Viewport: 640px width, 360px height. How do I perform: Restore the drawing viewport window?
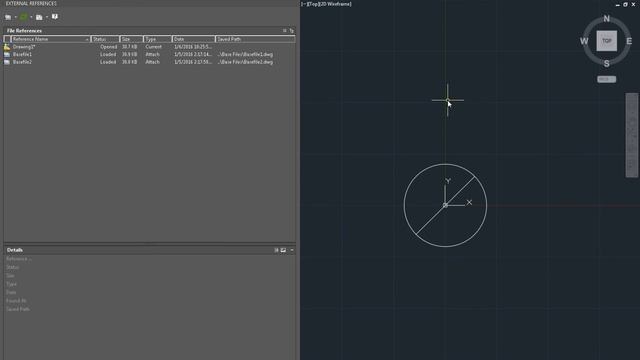point(625,4)
